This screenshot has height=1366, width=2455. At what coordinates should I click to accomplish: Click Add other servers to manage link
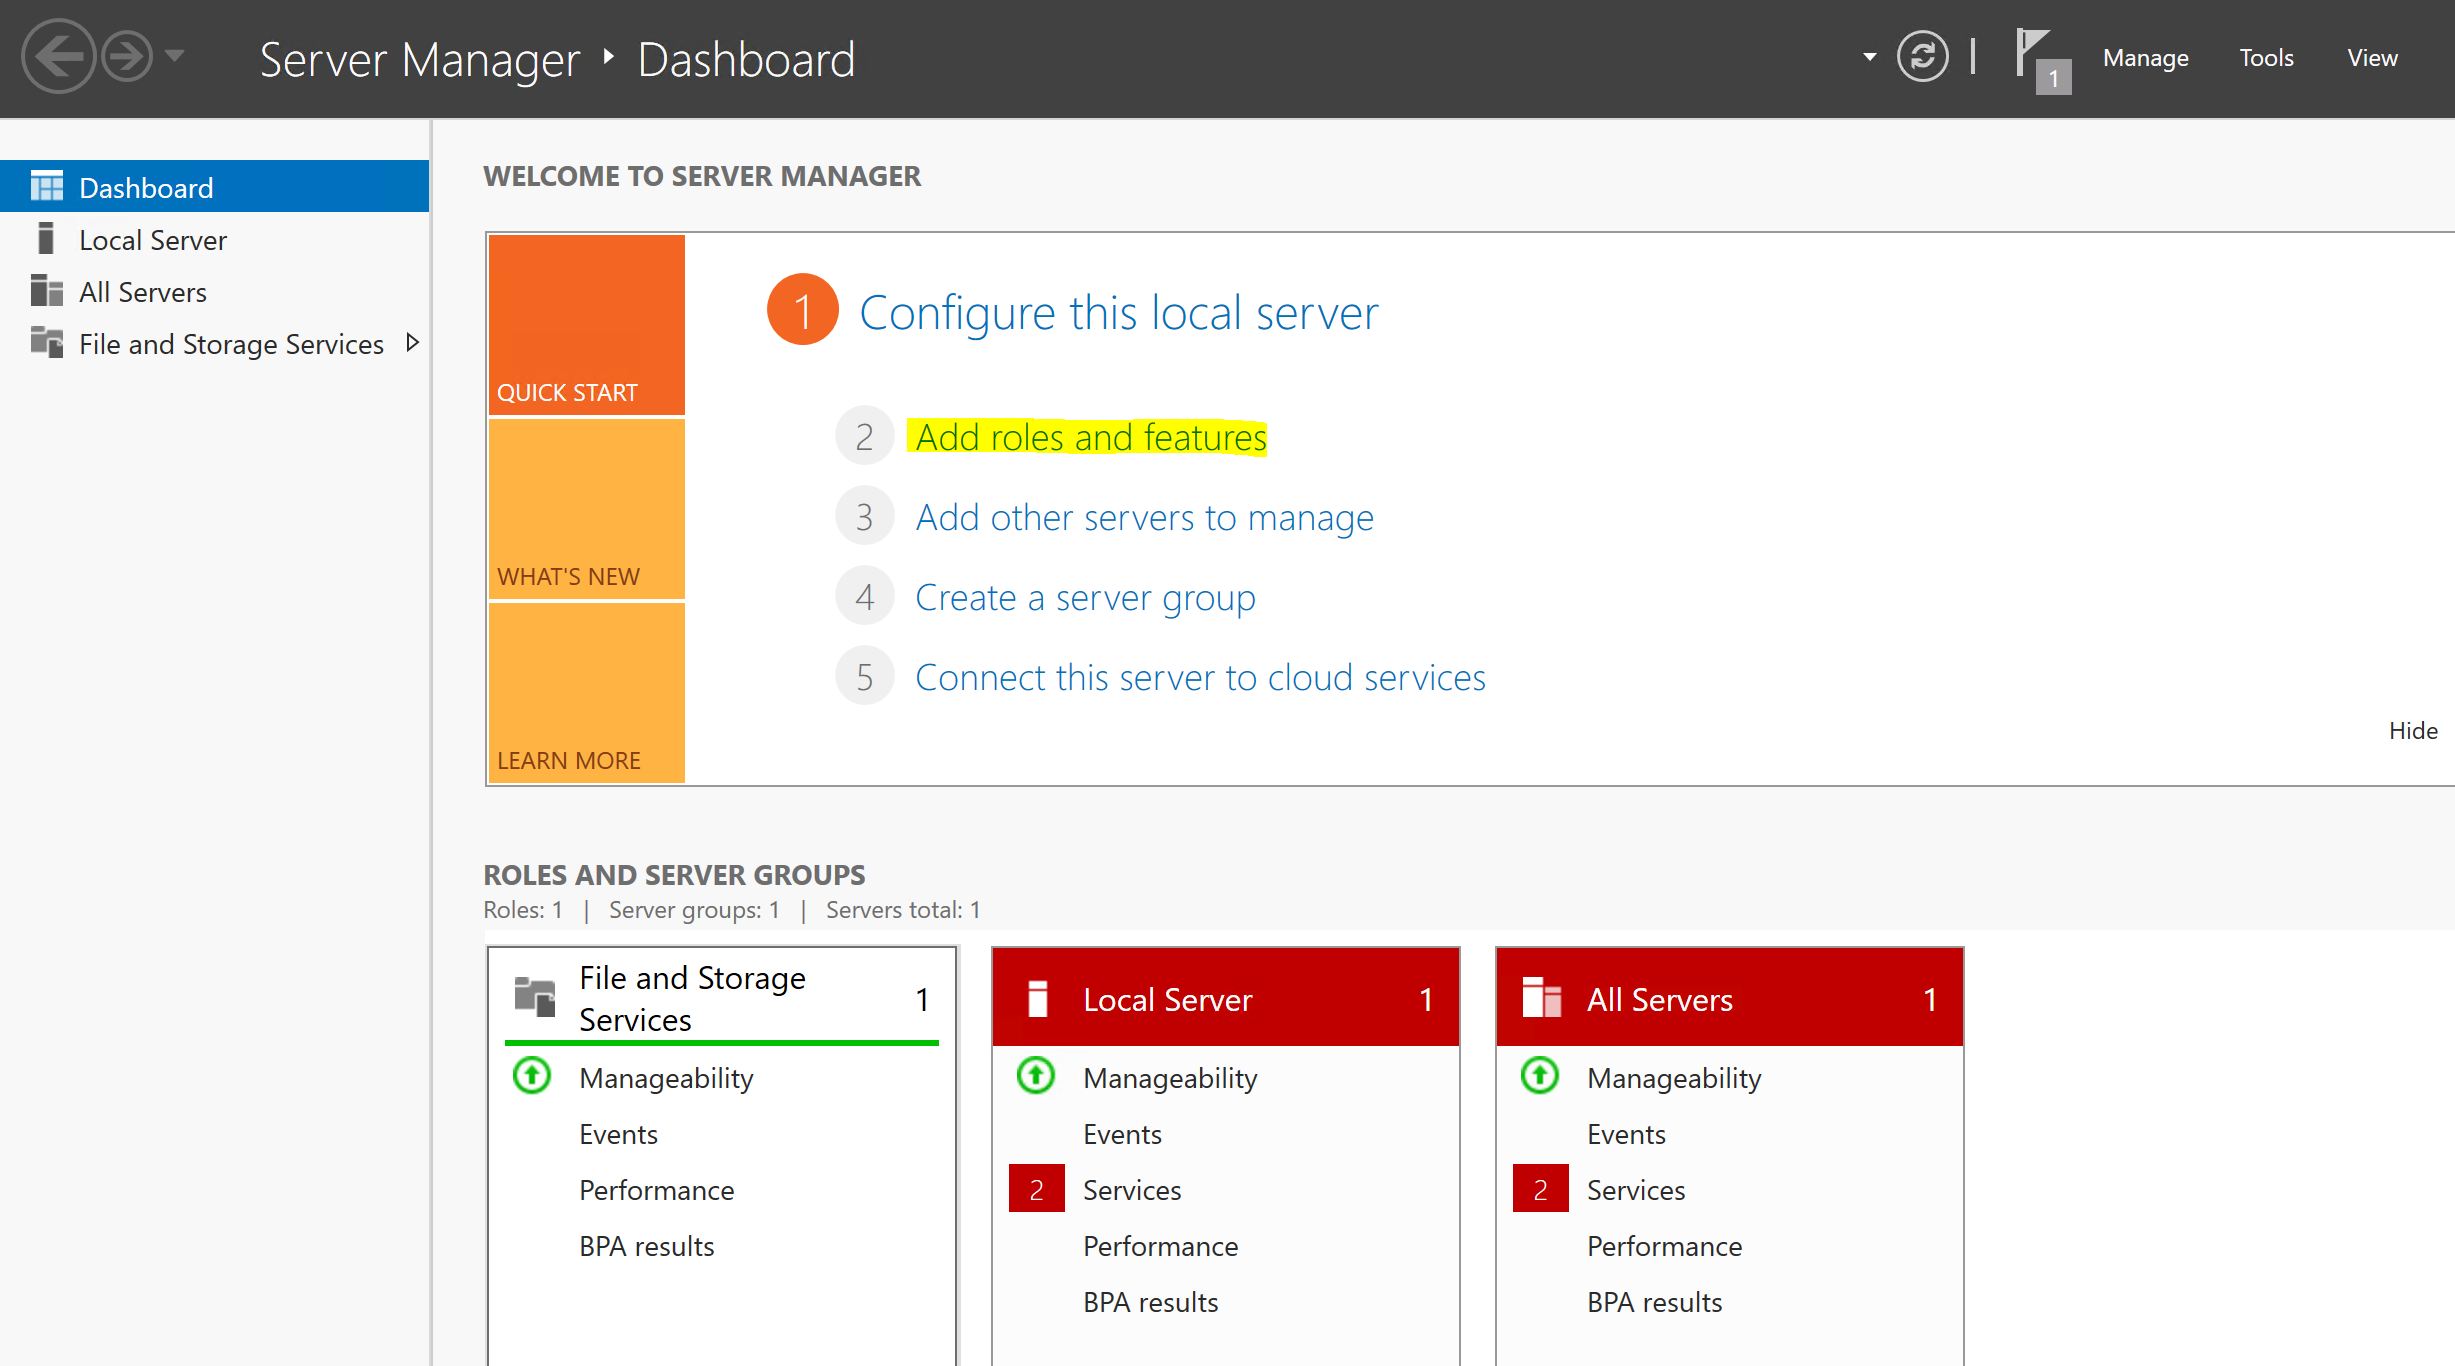[x=1145, y=518]
